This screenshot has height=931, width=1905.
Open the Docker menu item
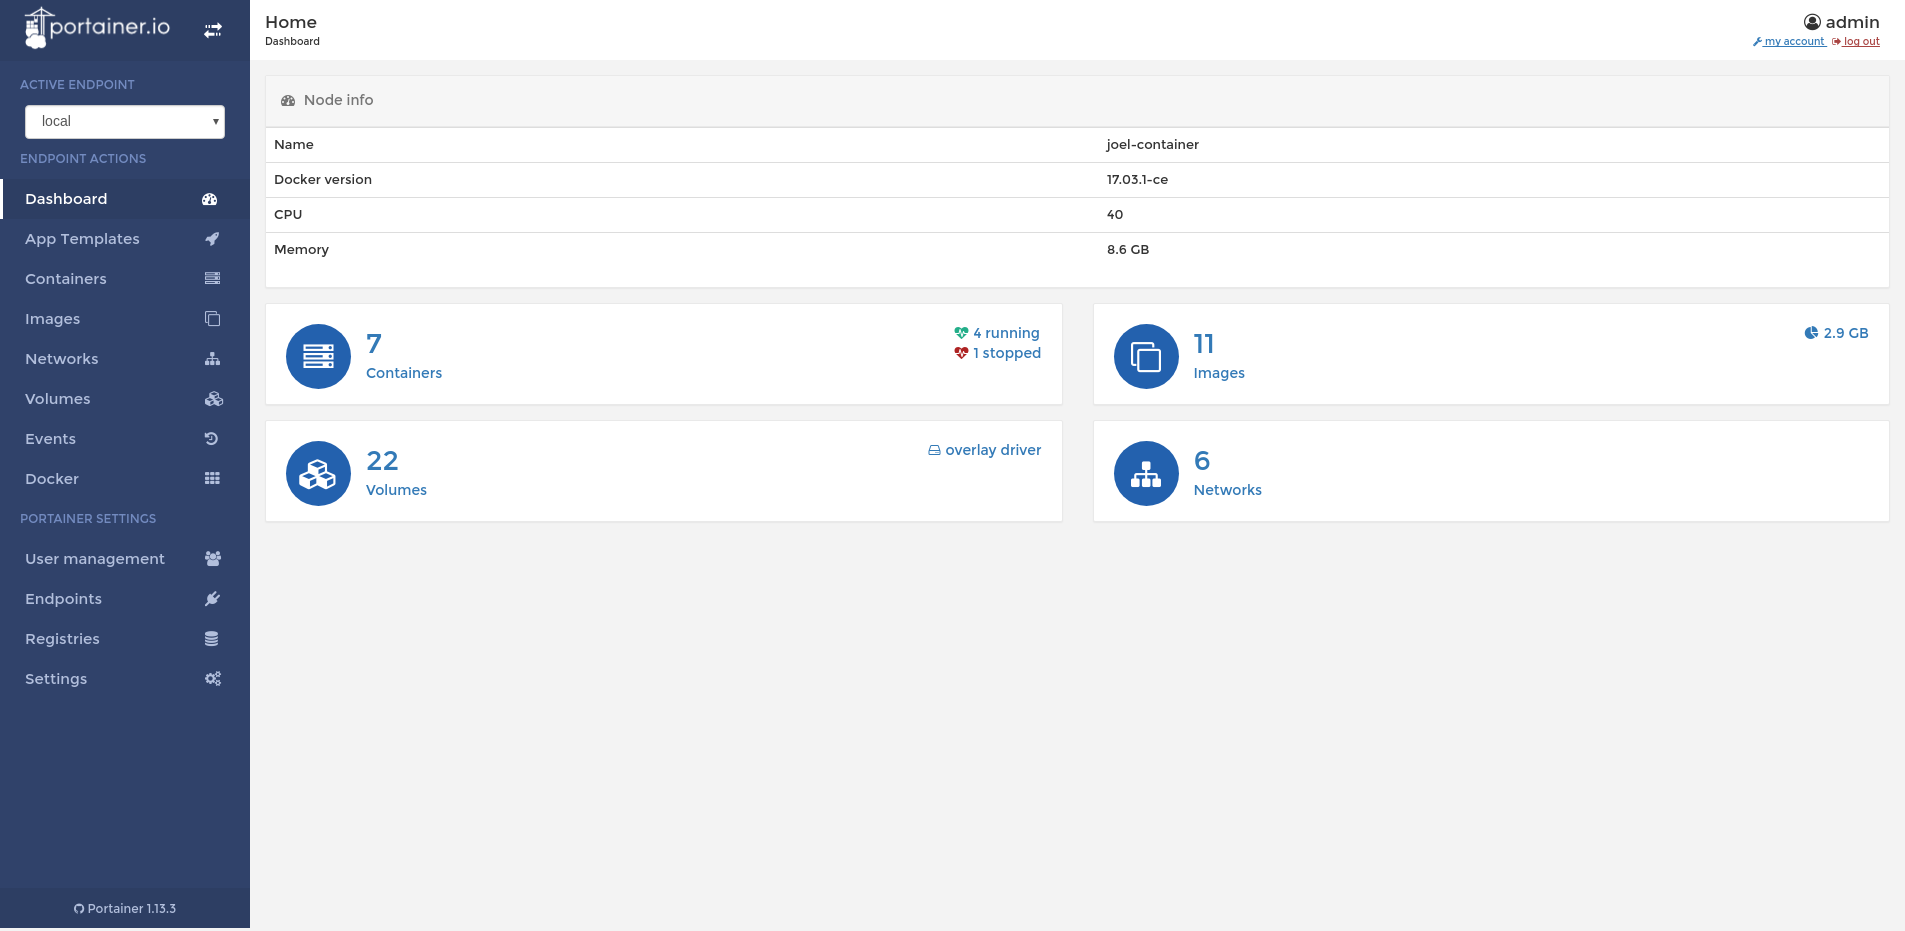[x=125, y=479]
